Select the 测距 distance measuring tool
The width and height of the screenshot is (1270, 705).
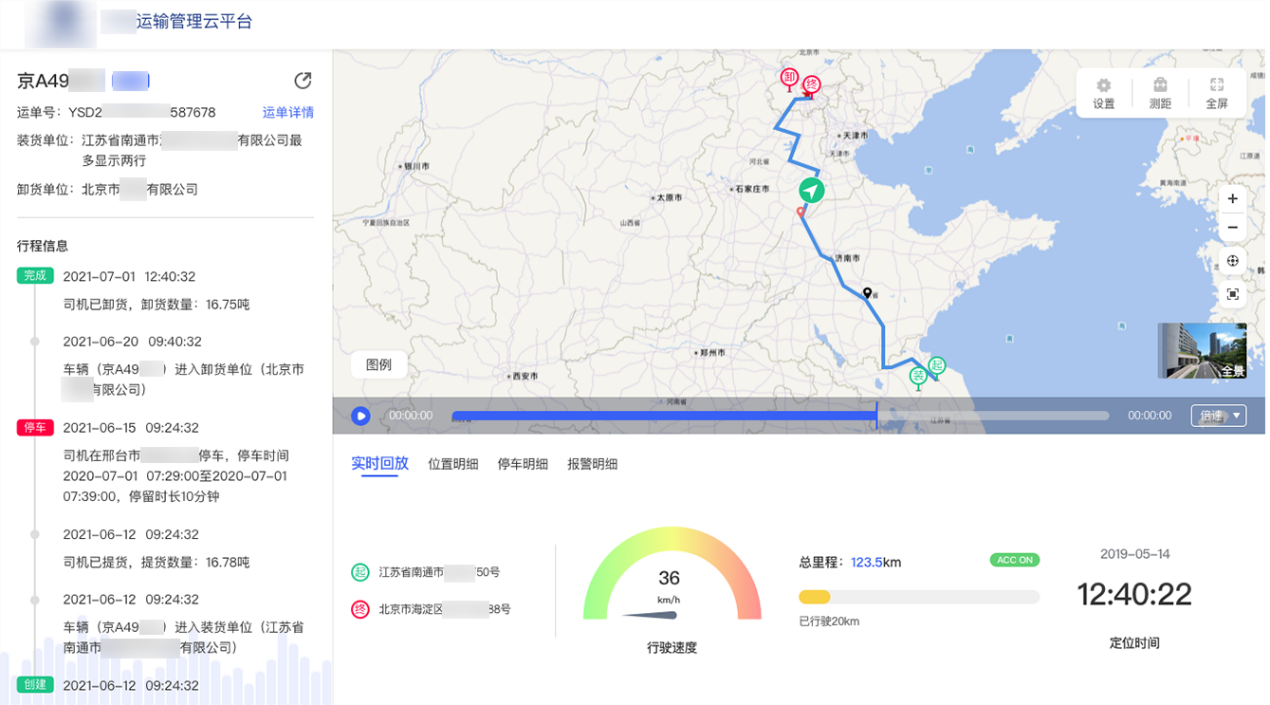[1160, 94]
